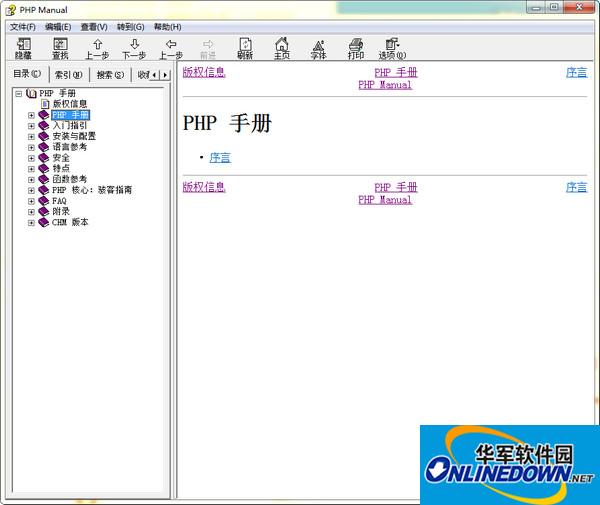The width and height of the screenshot is (600, 505).
Task: Open footer PHP 手册 link under the list
Action: point(396,187)
